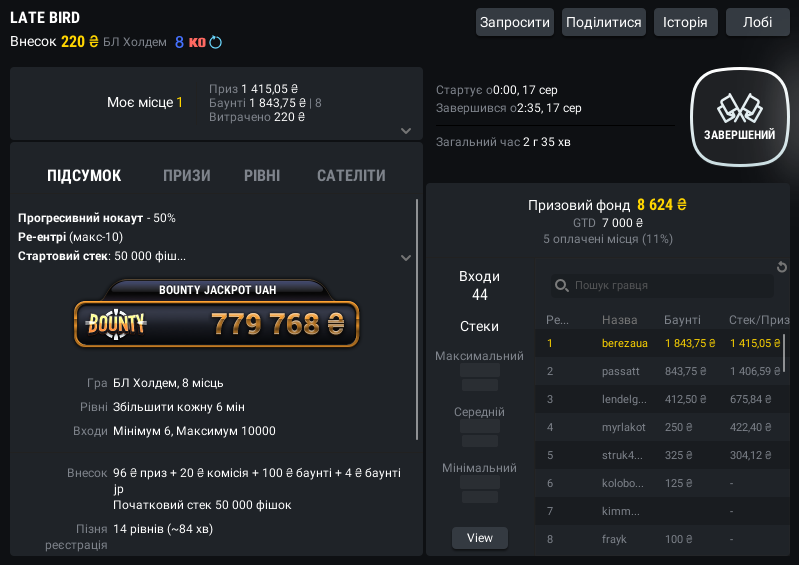Focus the Пошук гравця search field

[662, 285]
